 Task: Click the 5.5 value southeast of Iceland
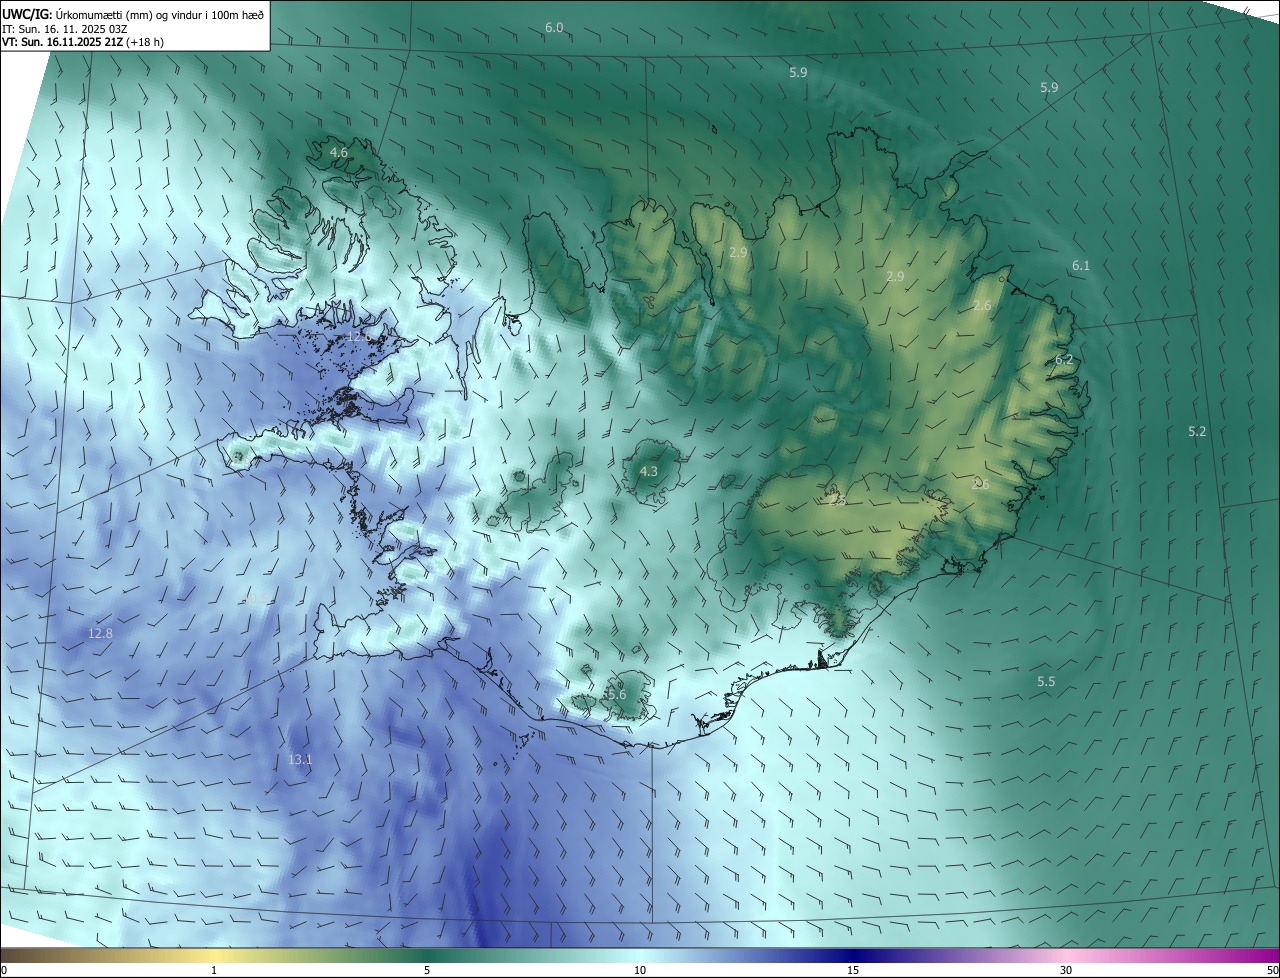click(x=1046, y=681)
